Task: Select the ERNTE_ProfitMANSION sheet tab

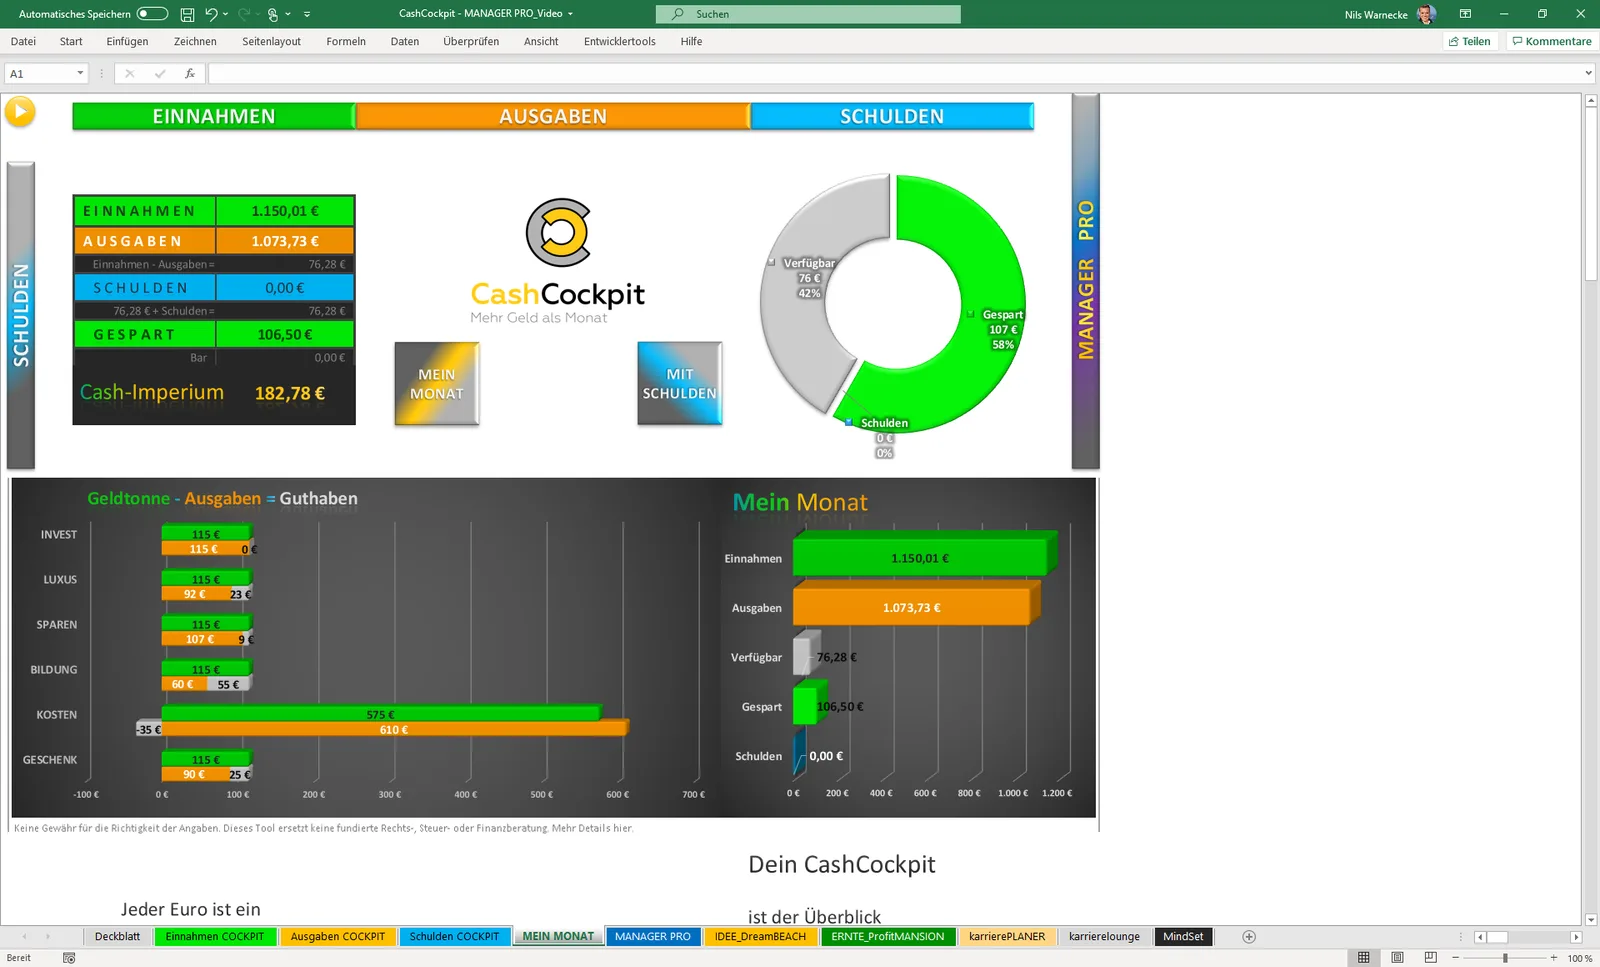Action: [888, 937]
